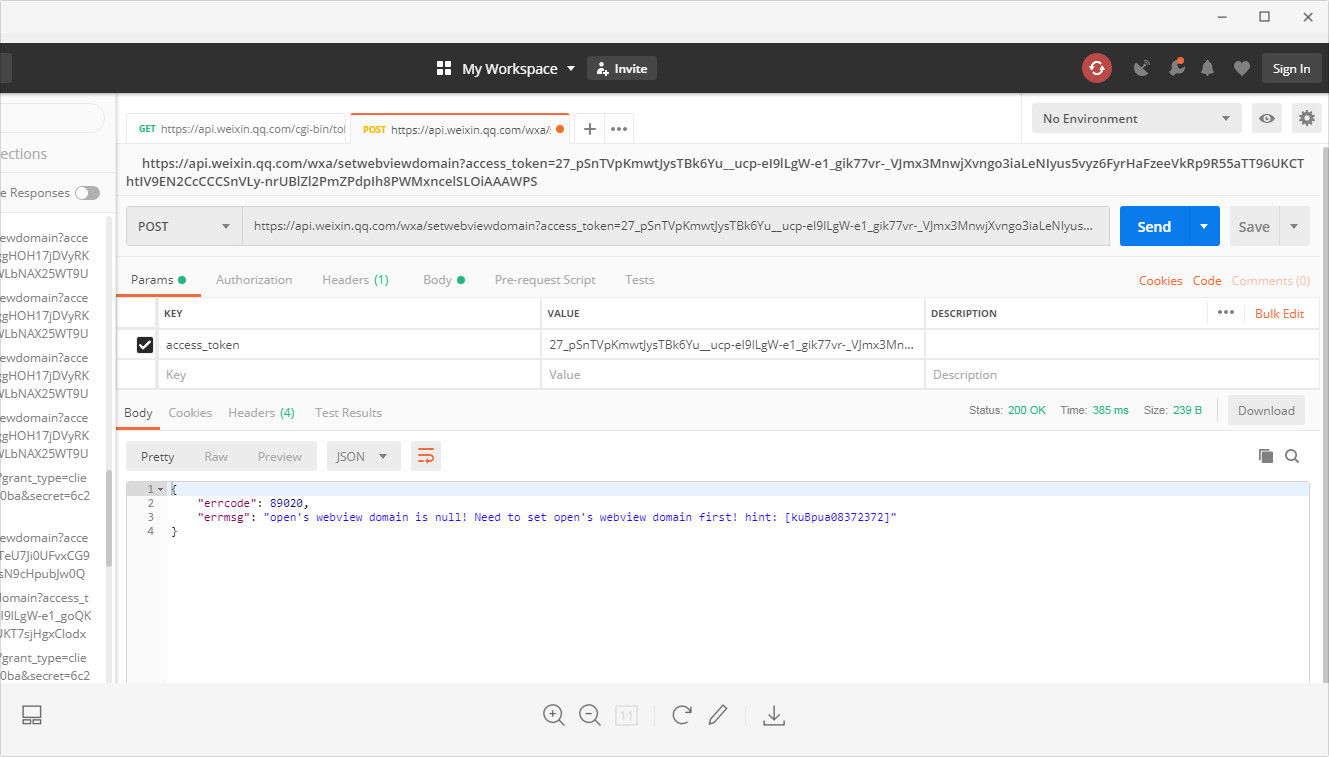Viewport: 1329px width, 757px height.
Task: Select the Raw response view
Action: coord(216,456)
